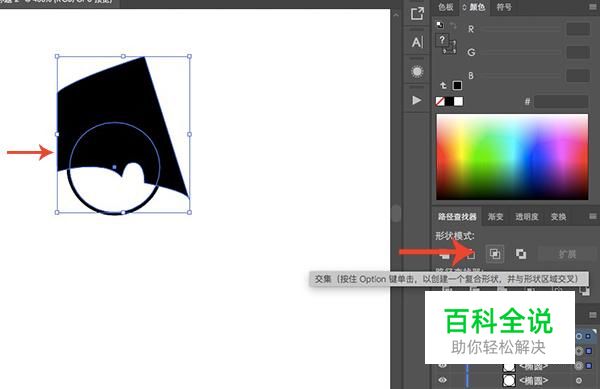Screen dimensions: 600x389
Task: Switch to the 符号 (Symbols) tab
Action: pyautogui.click(x=504, y=7)
